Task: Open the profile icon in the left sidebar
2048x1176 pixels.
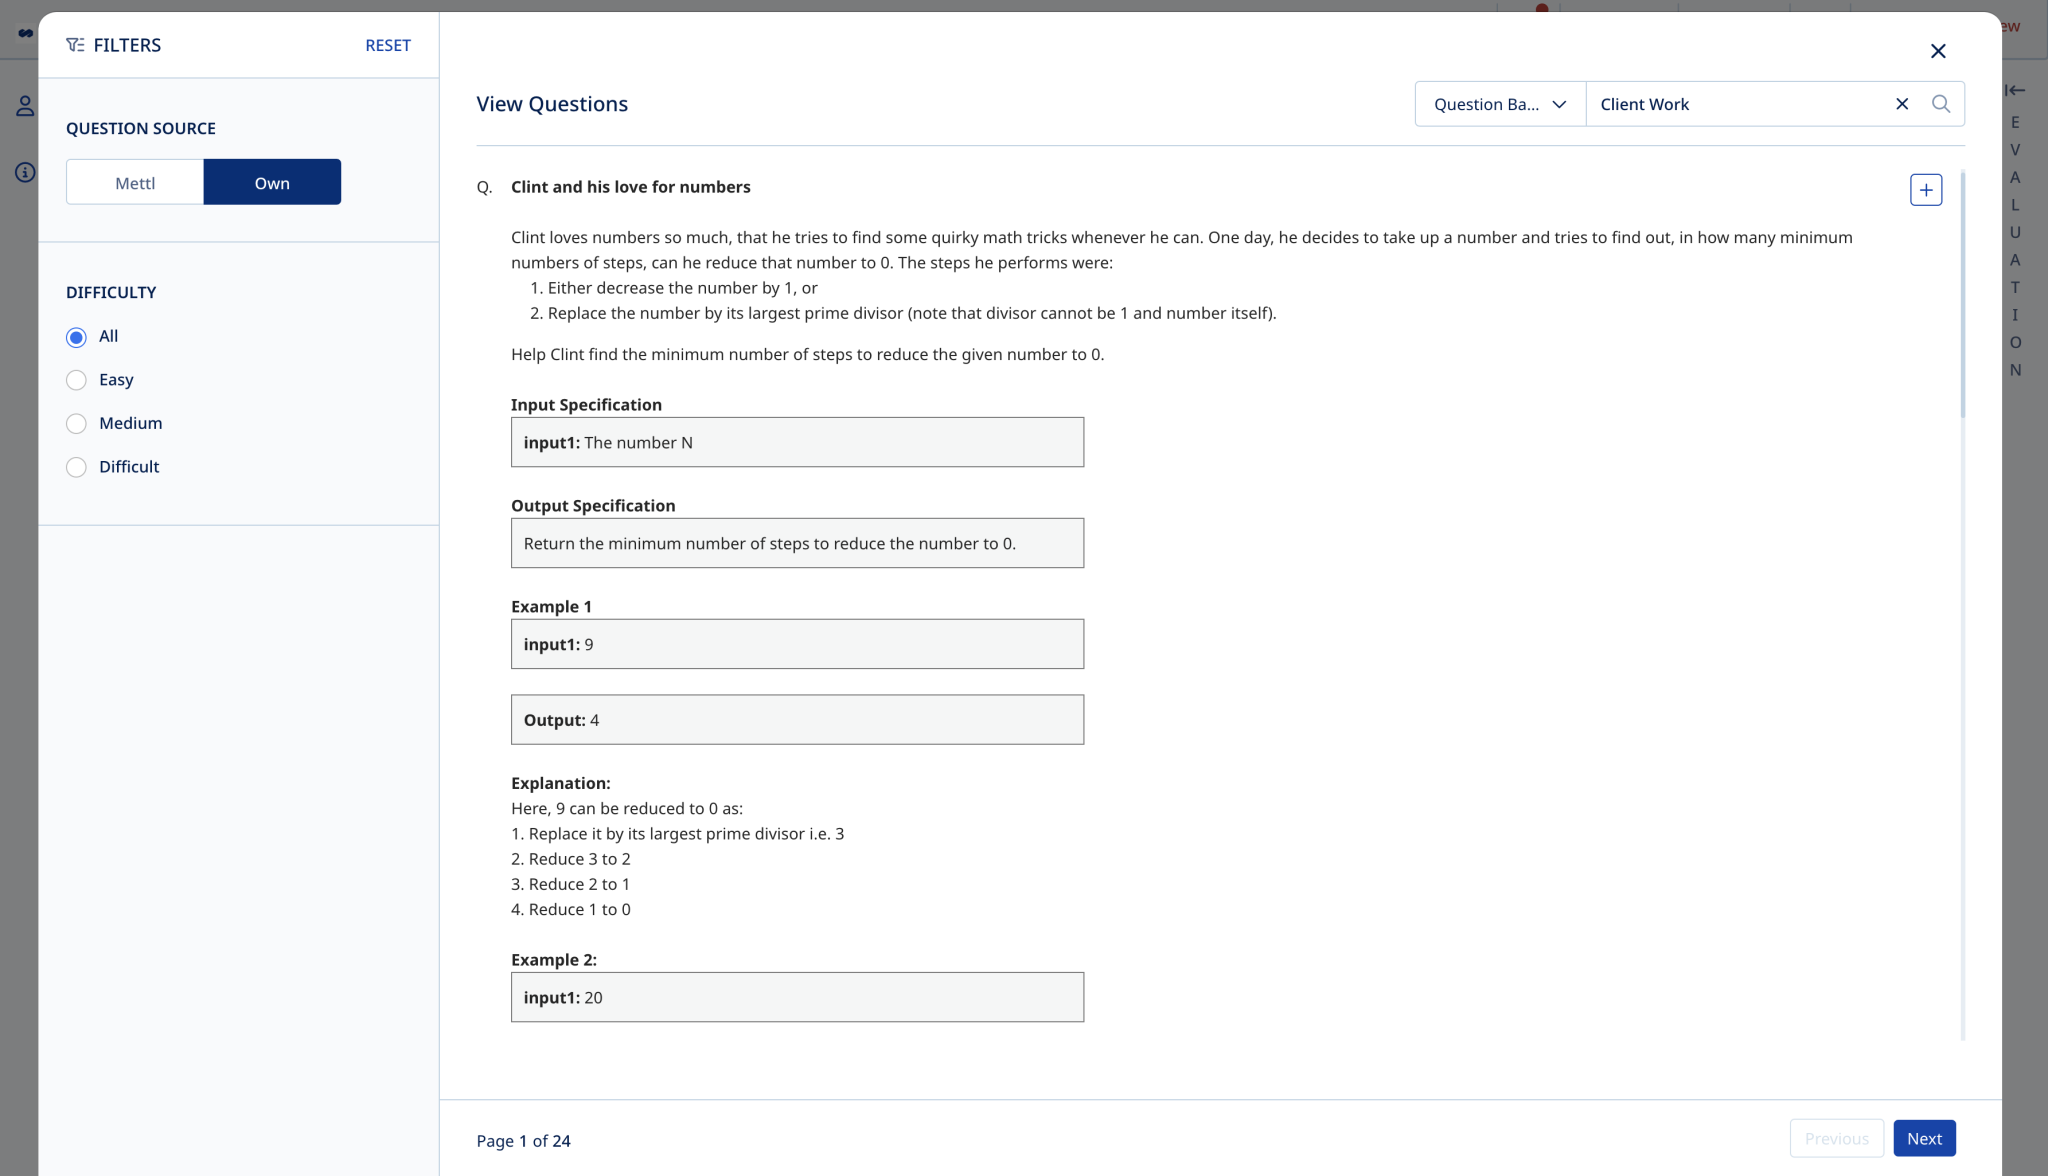Action: click(23, 105)
